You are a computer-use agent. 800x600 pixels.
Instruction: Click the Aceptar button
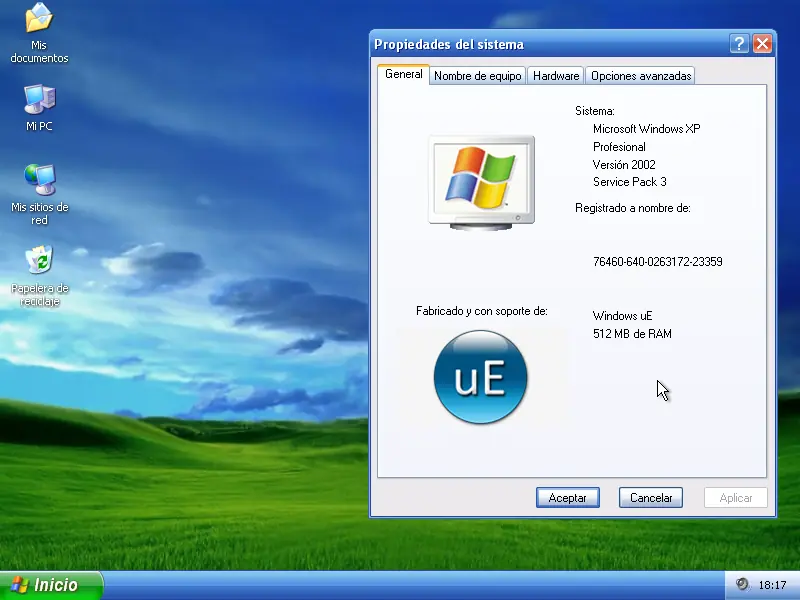pos(567,497)
